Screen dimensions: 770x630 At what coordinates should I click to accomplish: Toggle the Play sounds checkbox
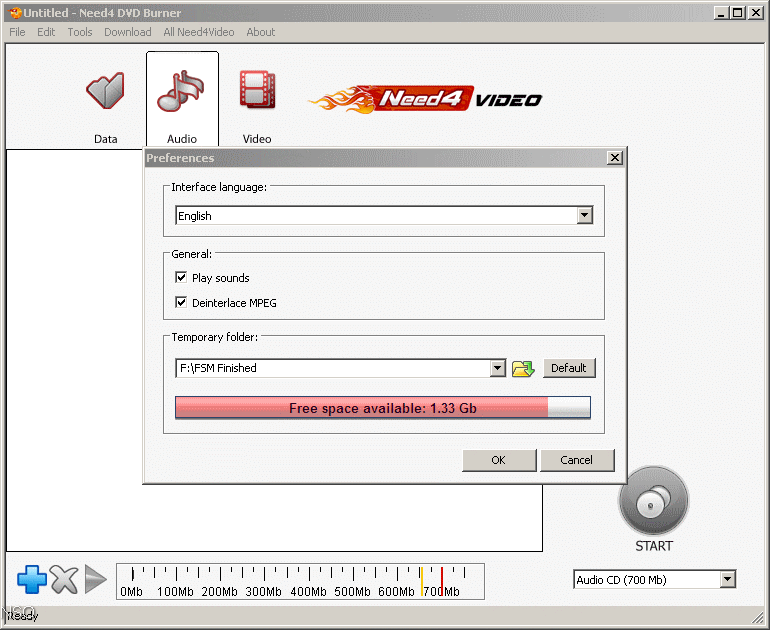[181, 277]
